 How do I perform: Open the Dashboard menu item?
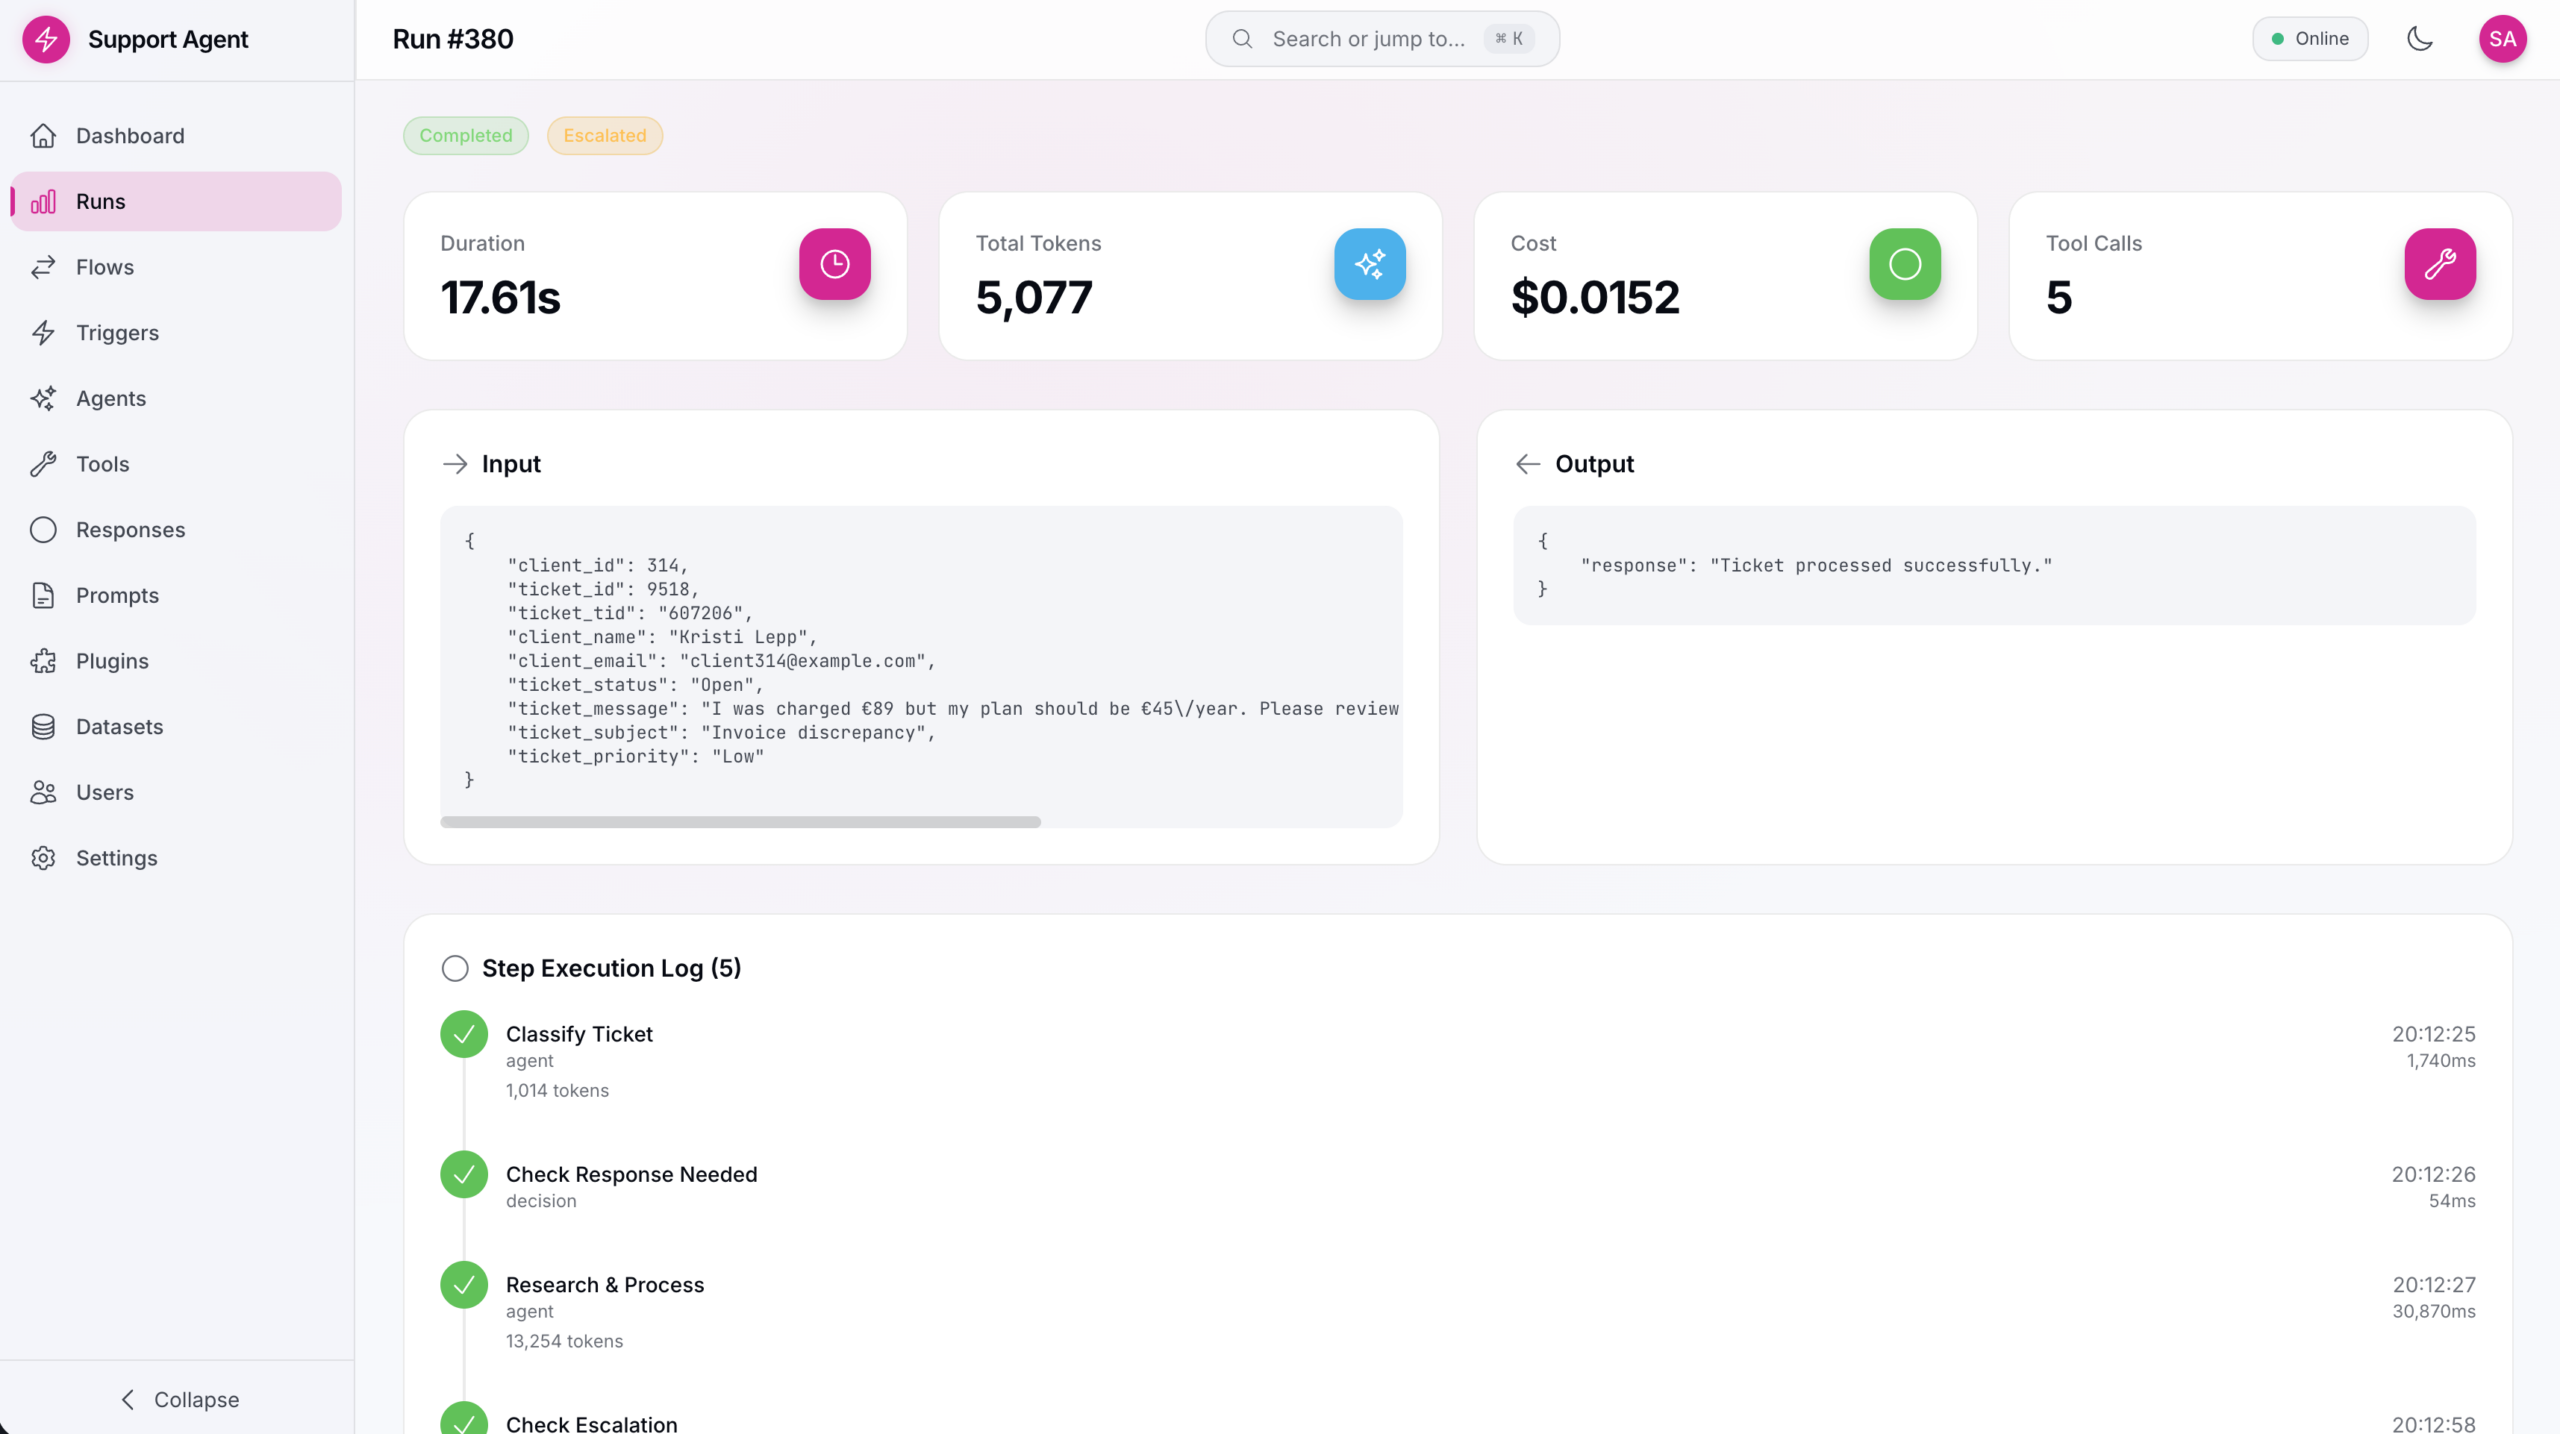(176, 136)
